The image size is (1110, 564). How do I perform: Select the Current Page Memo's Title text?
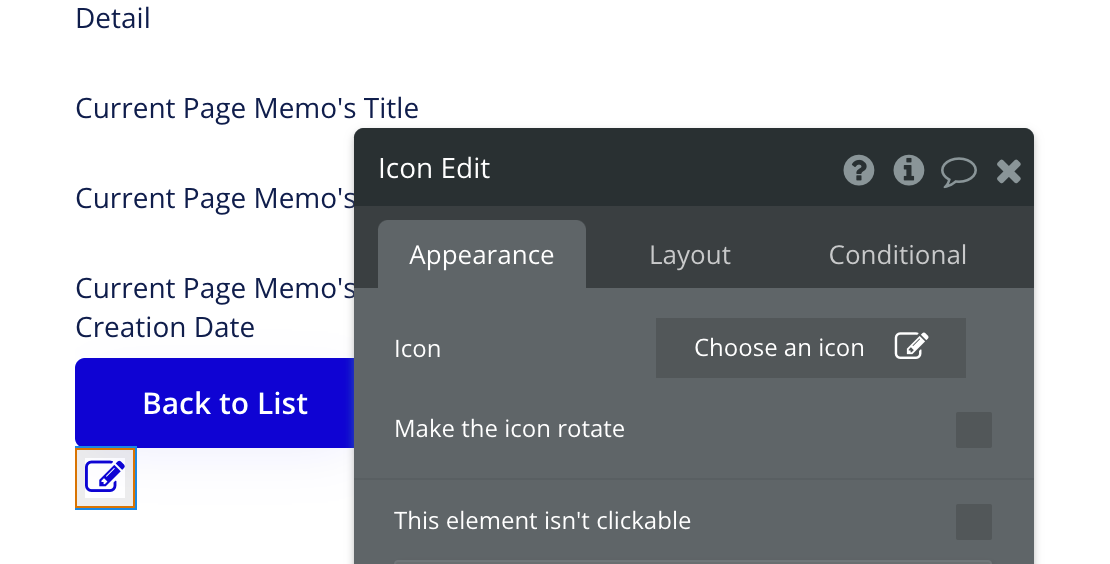click(247, 108)
